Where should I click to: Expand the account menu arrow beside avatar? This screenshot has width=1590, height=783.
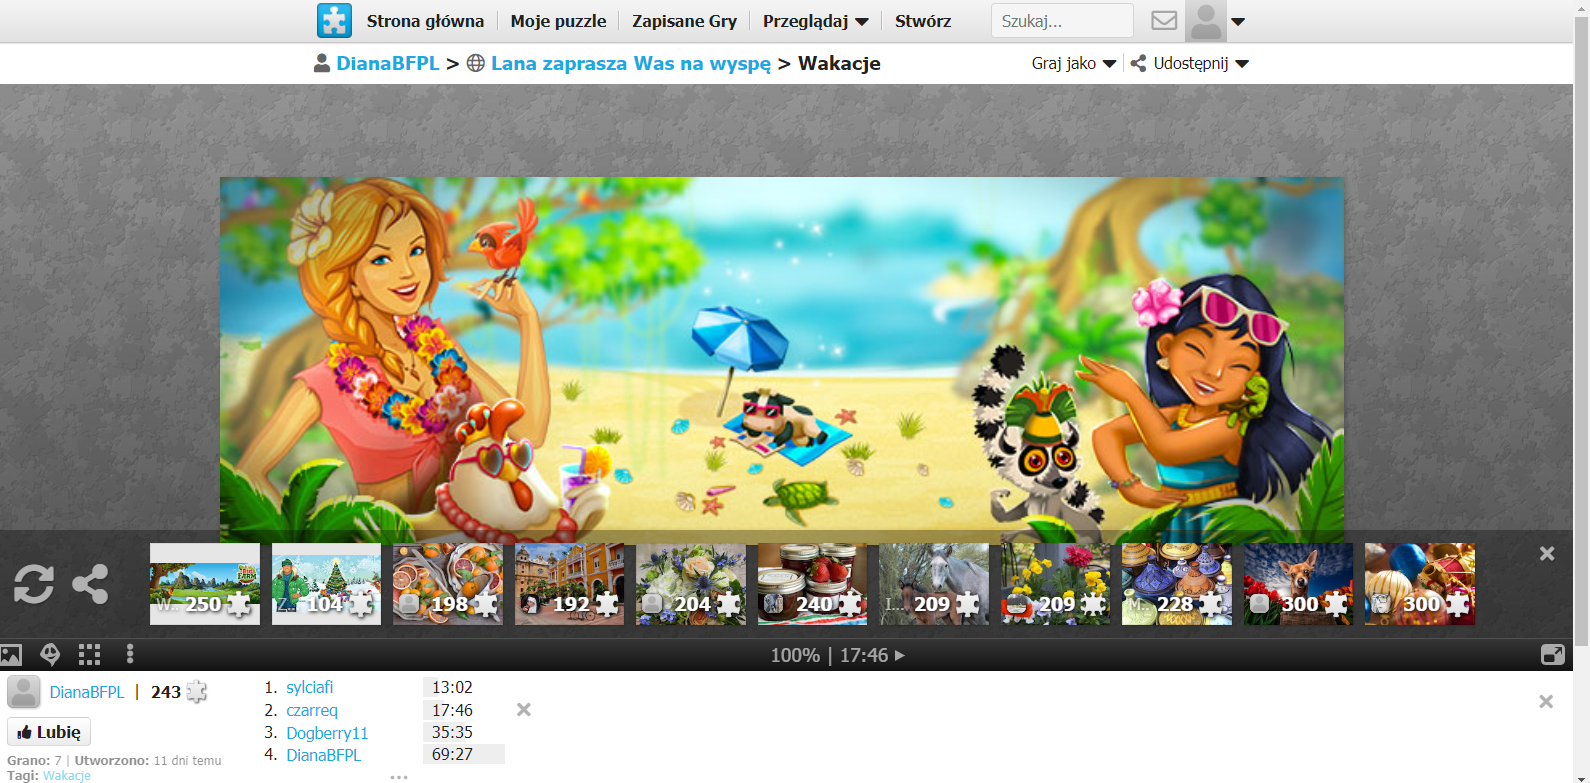click(x=1238, y=21)
